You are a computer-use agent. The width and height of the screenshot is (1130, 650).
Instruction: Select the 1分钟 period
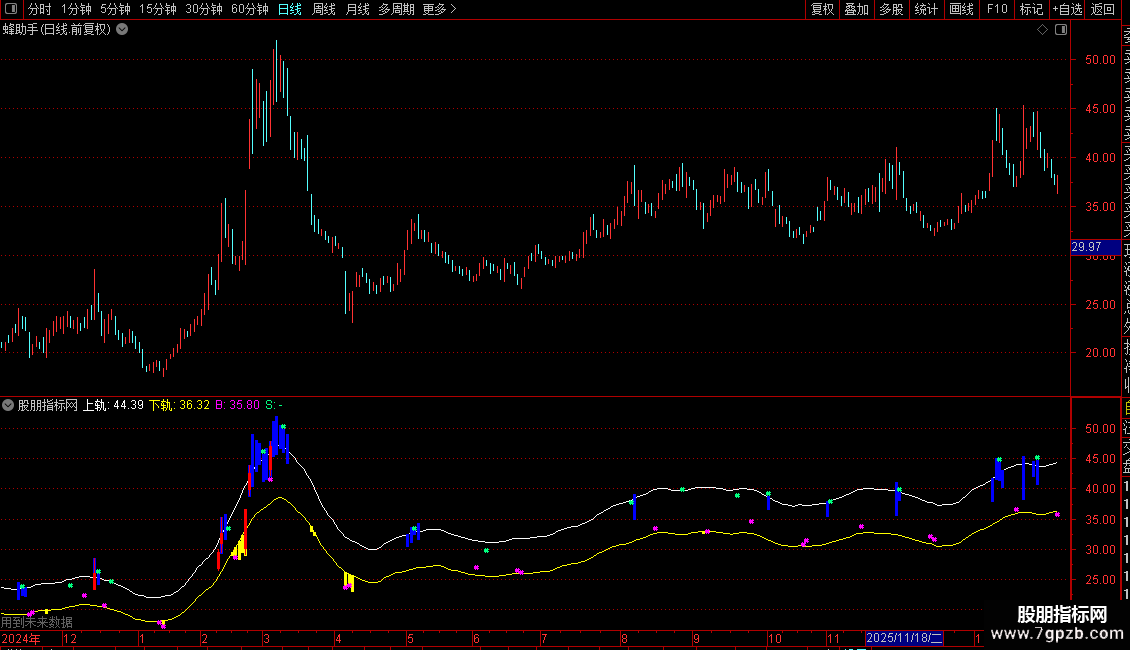pos(76,9)
